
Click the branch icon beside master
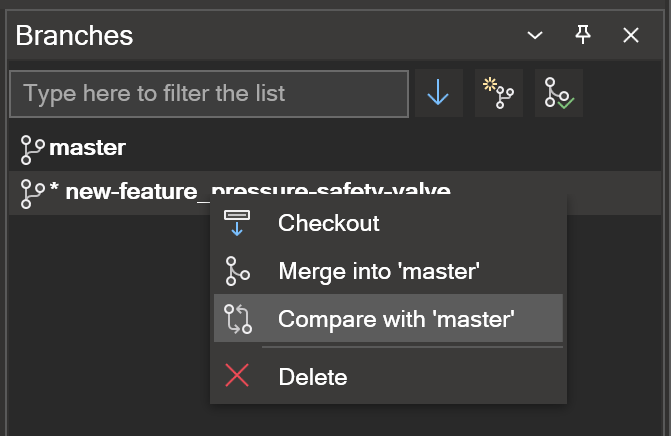pos(33,150)
